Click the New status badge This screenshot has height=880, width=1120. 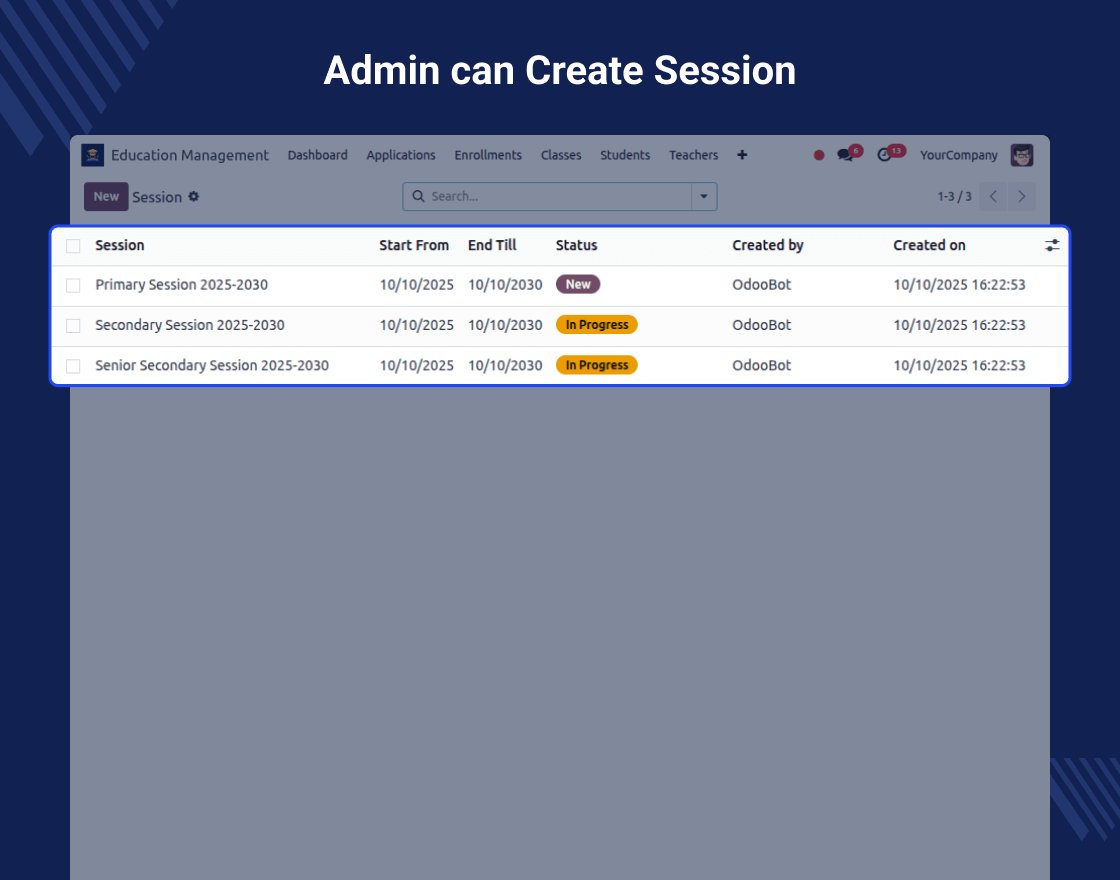578,284
